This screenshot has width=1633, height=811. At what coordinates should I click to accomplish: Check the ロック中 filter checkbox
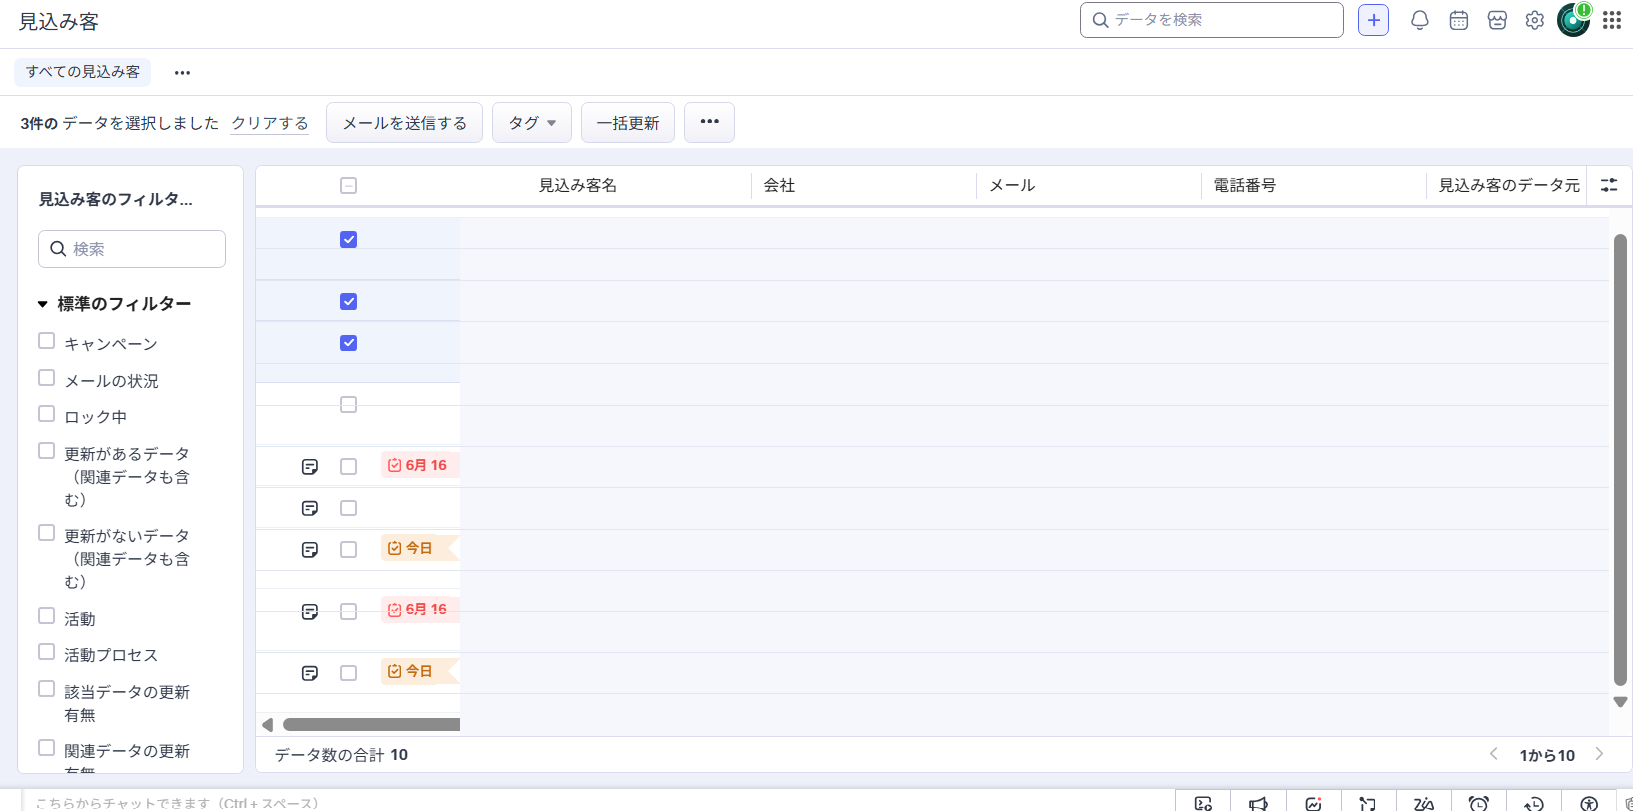(46, 414)
